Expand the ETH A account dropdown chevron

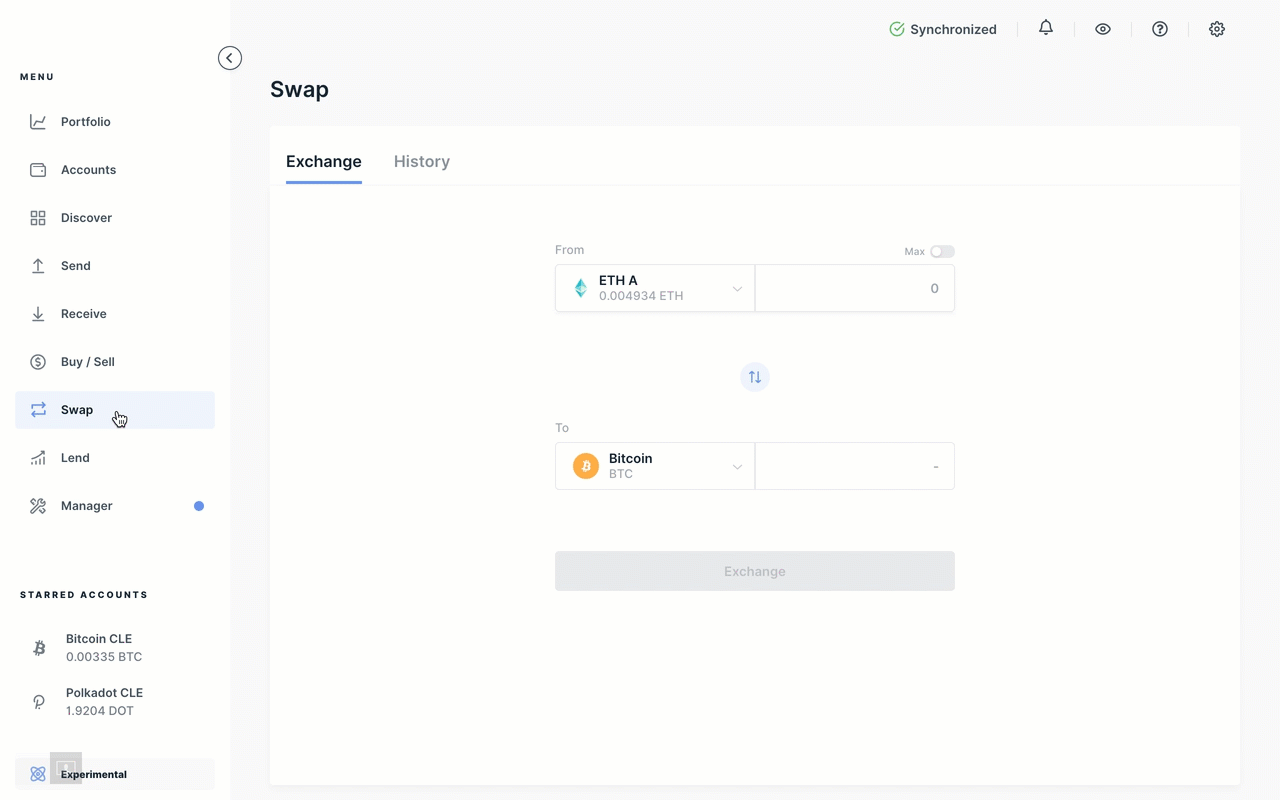737,289
